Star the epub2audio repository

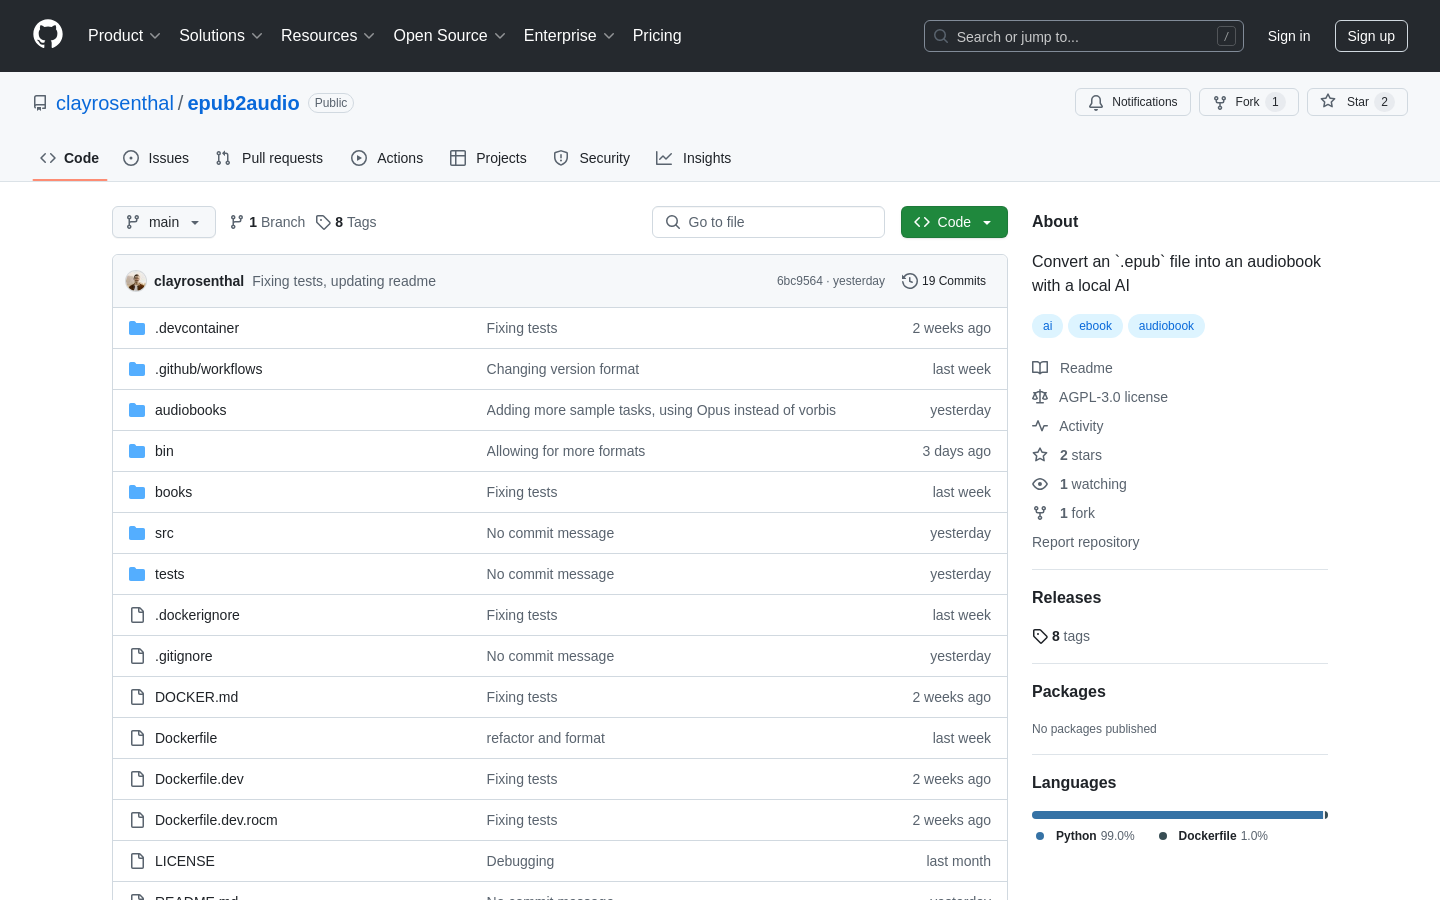pyautogui.click(x=1357, y=102)
